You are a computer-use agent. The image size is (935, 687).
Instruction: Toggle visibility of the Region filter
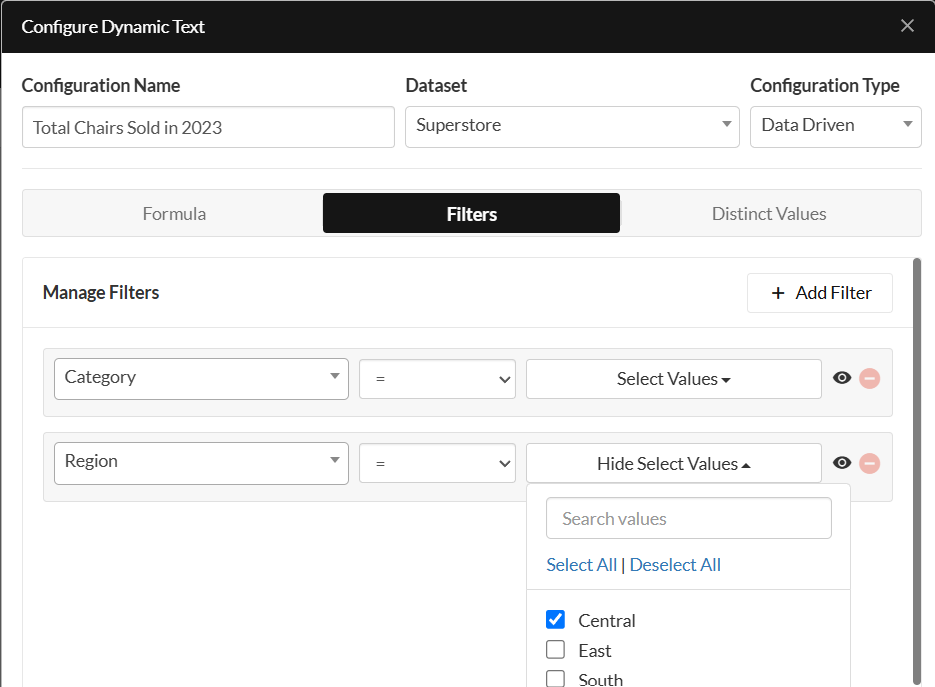[842, 462]
